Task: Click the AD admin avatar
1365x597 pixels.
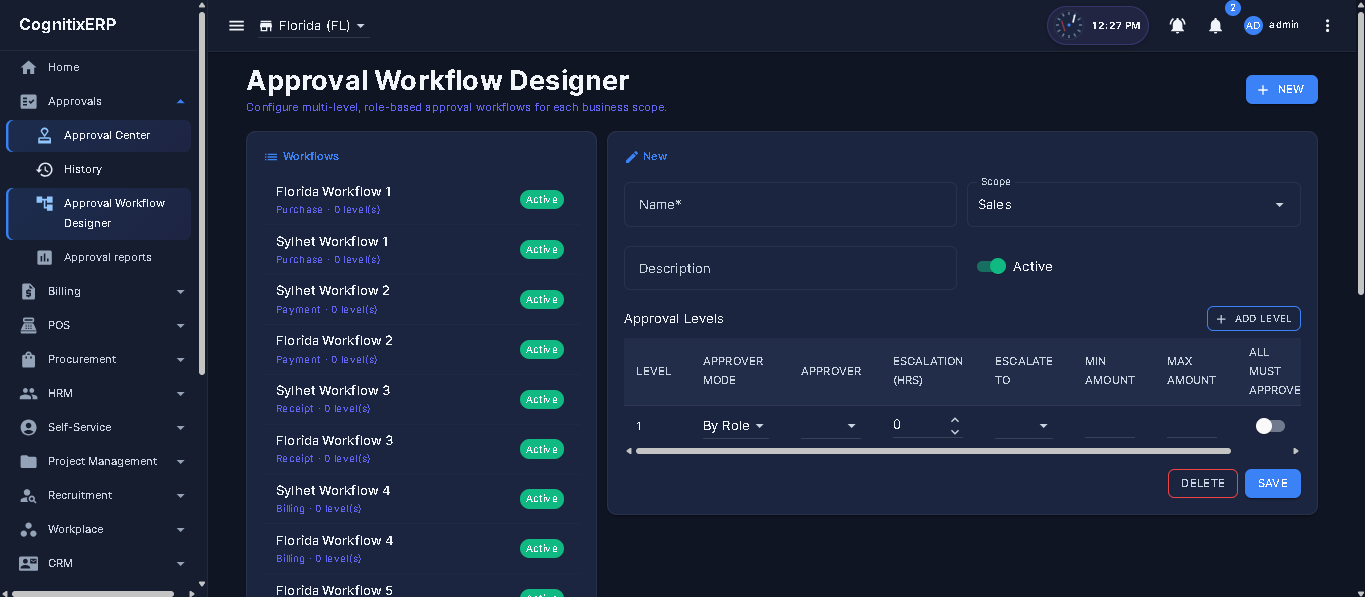Action: [1253, 26]
